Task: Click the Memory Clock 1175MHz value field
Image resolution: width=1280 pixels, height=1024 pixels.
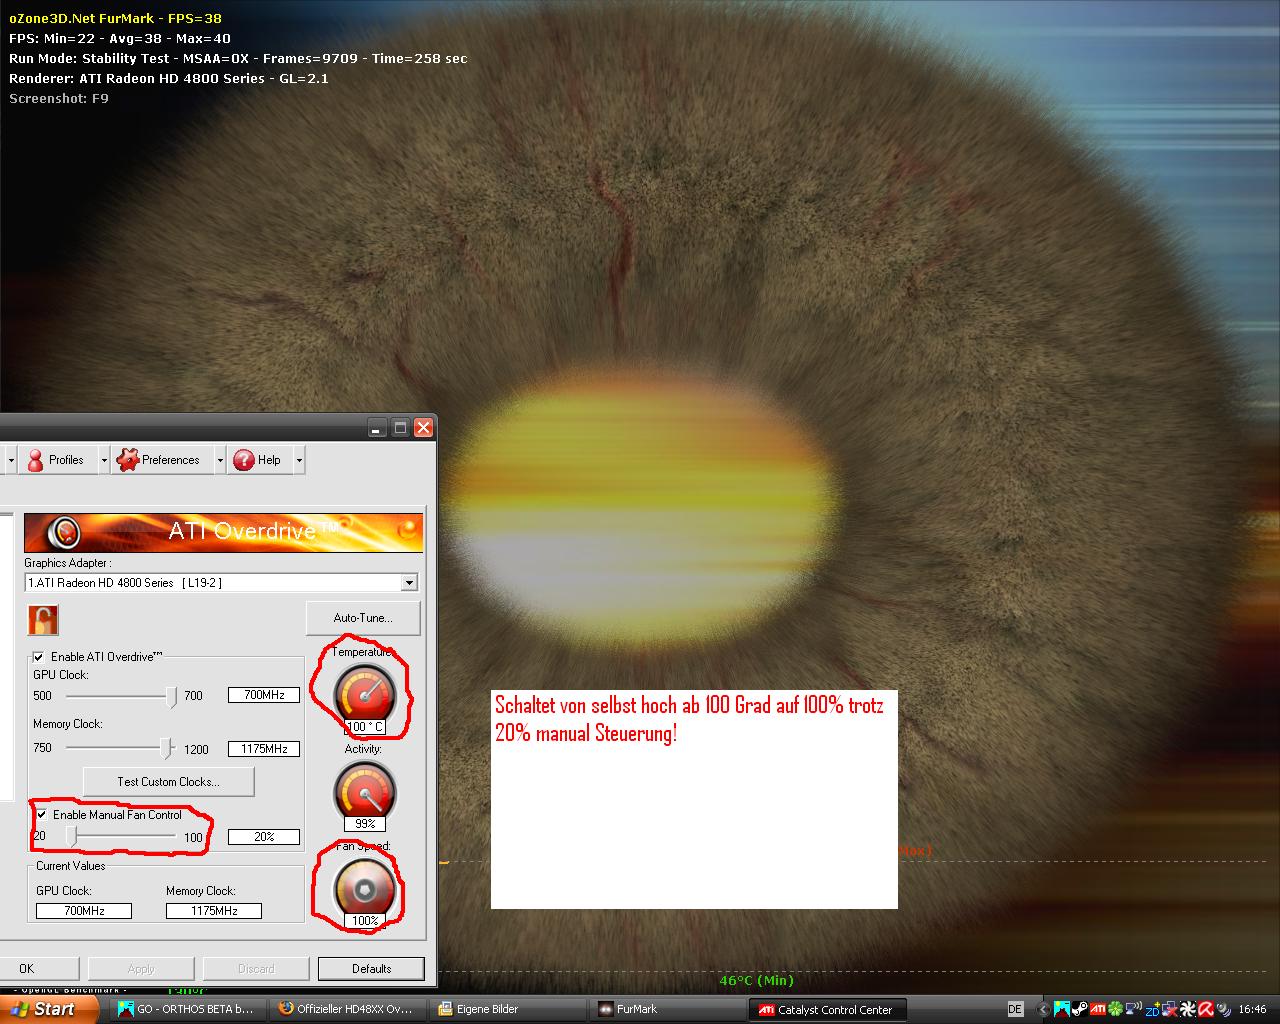Action: point(264,748)
